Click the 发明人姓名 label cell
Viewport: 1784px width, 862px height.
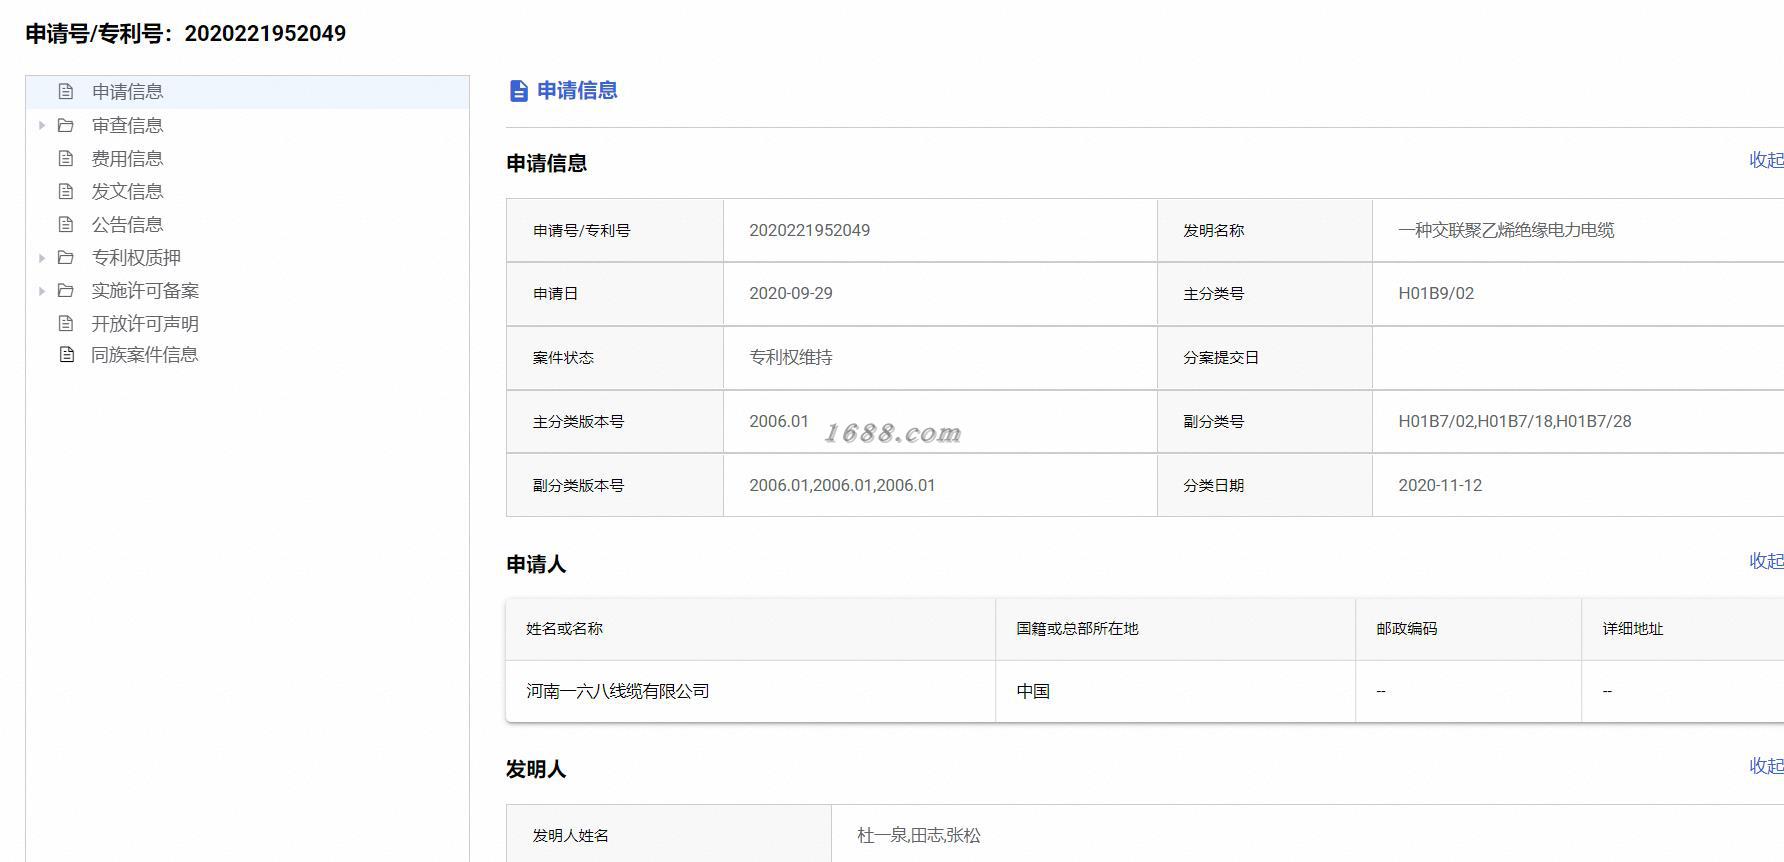(669, 835)
